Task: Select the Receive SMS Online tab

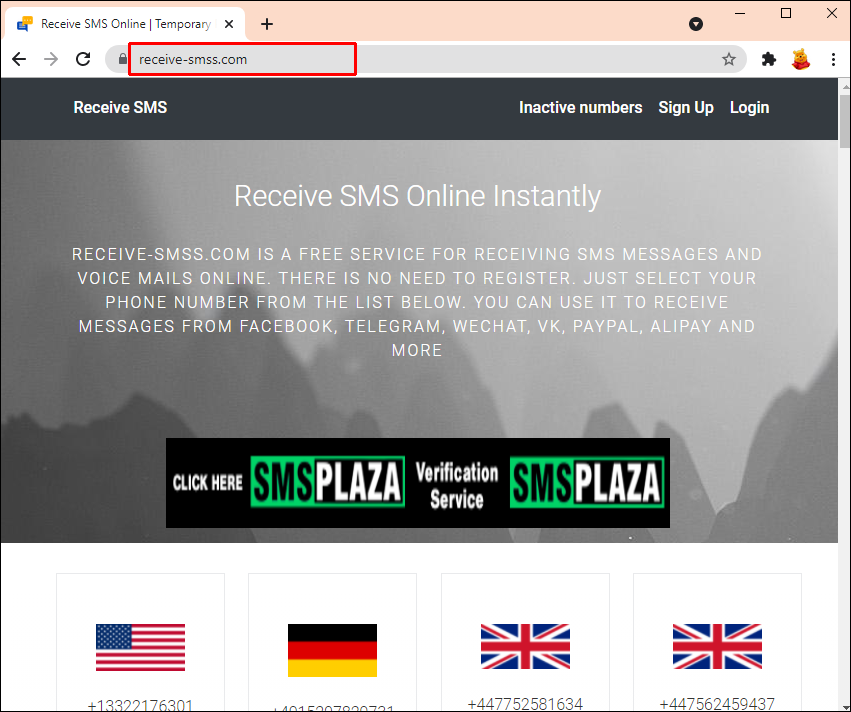Action: point(125,24)
